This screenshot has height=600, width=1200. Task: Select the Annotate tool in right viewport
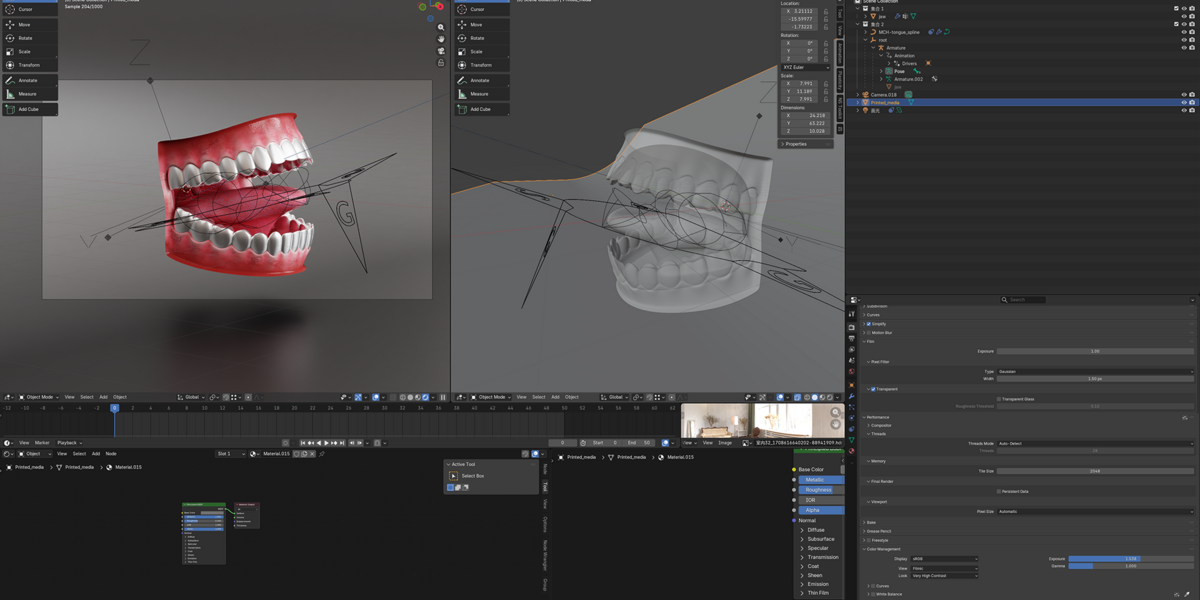pos(481,80)
